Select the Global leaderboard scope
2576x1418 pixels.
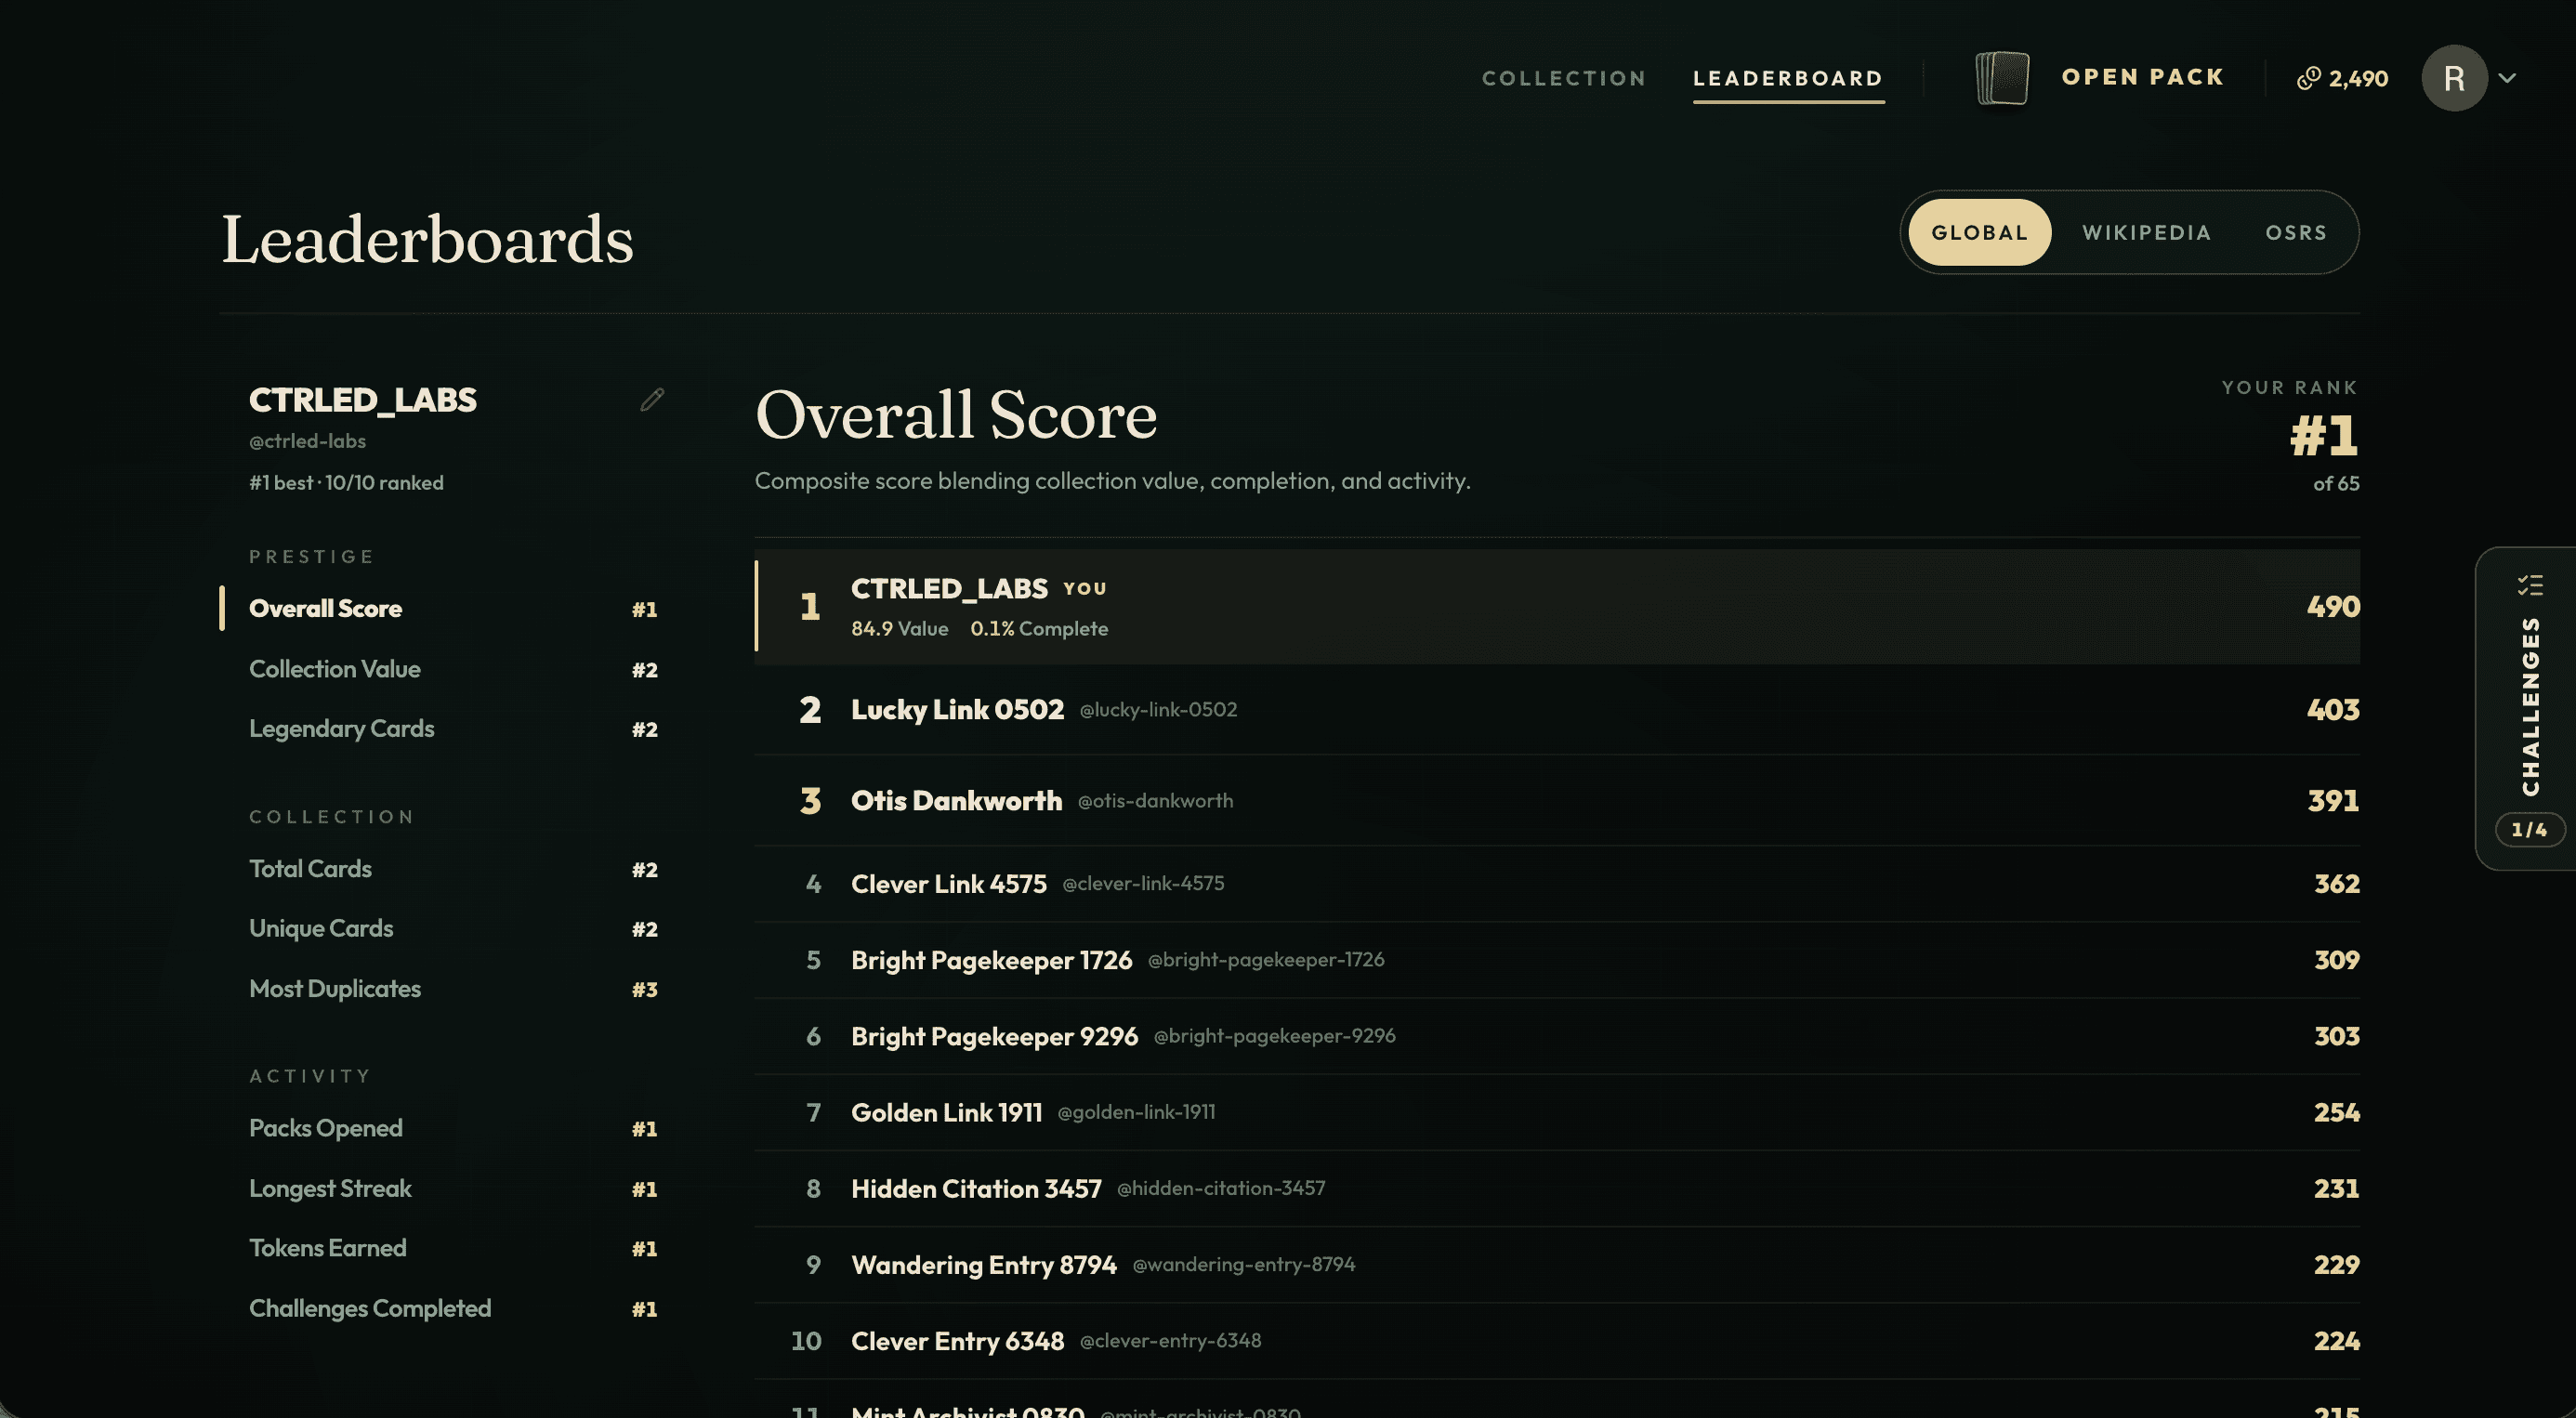point(1979,232)
